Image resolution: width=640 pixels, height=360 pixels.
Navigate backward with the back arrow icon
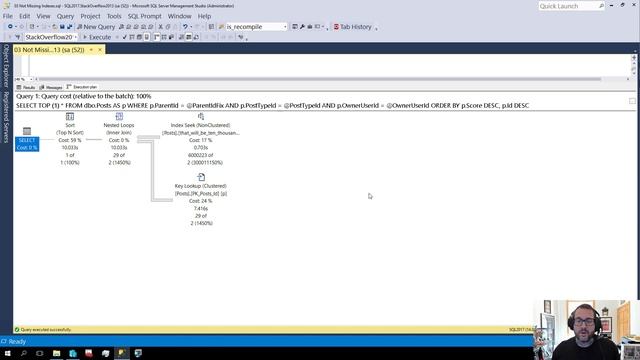[x=10, y=27]
